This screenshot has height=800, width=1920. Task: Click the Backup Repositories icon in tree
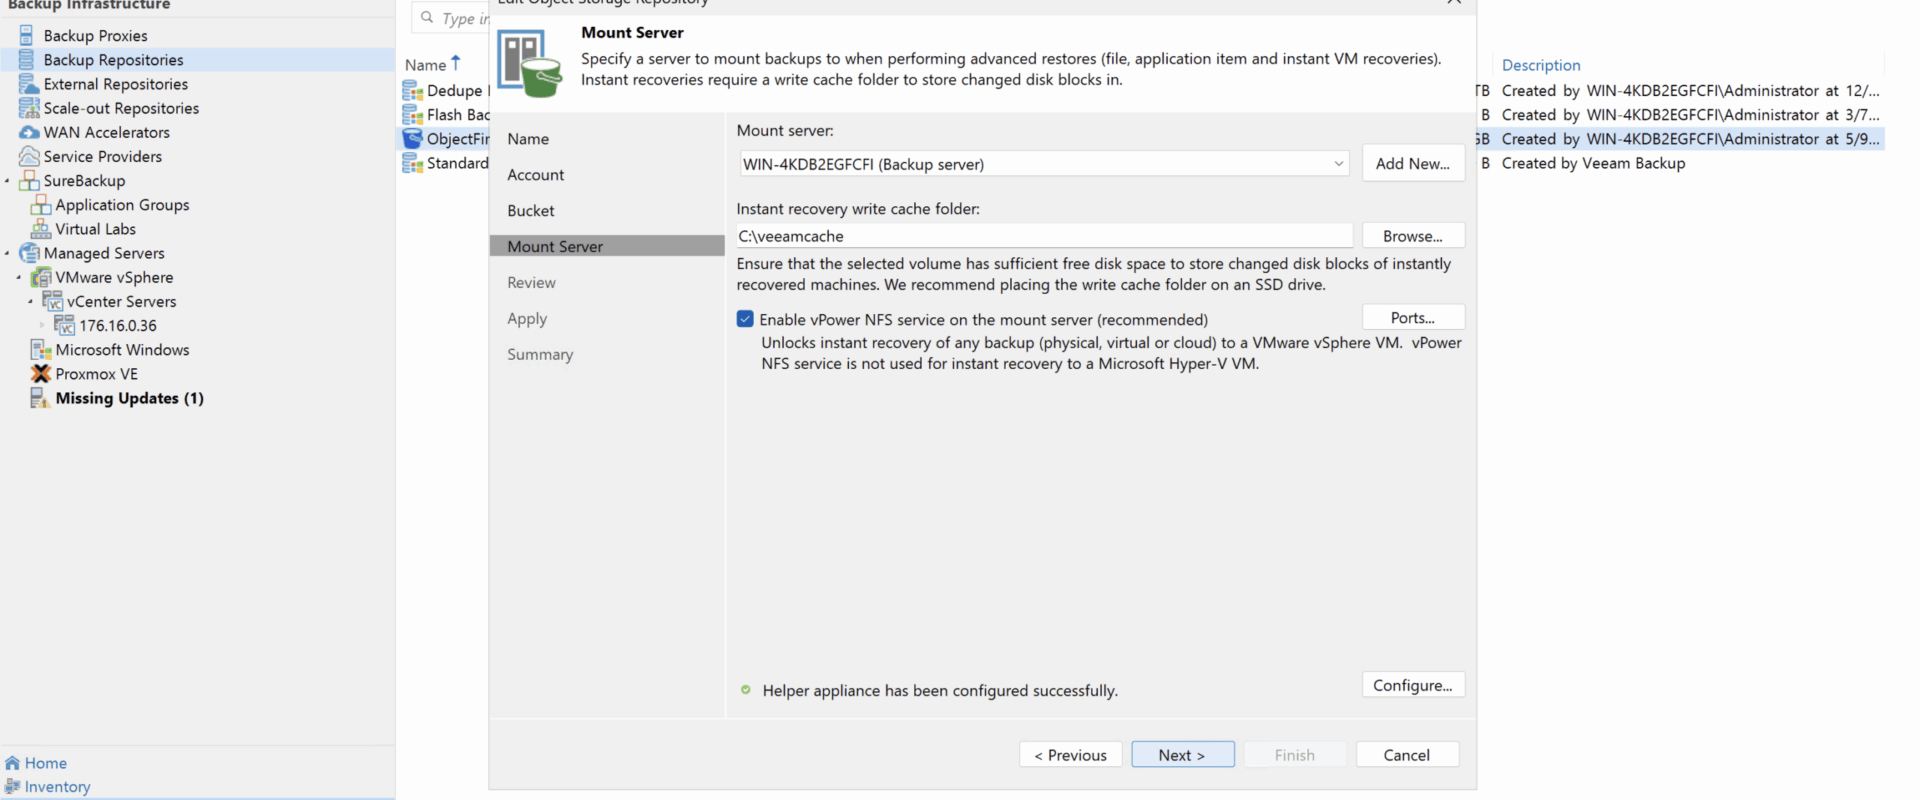tap(27, 59)
